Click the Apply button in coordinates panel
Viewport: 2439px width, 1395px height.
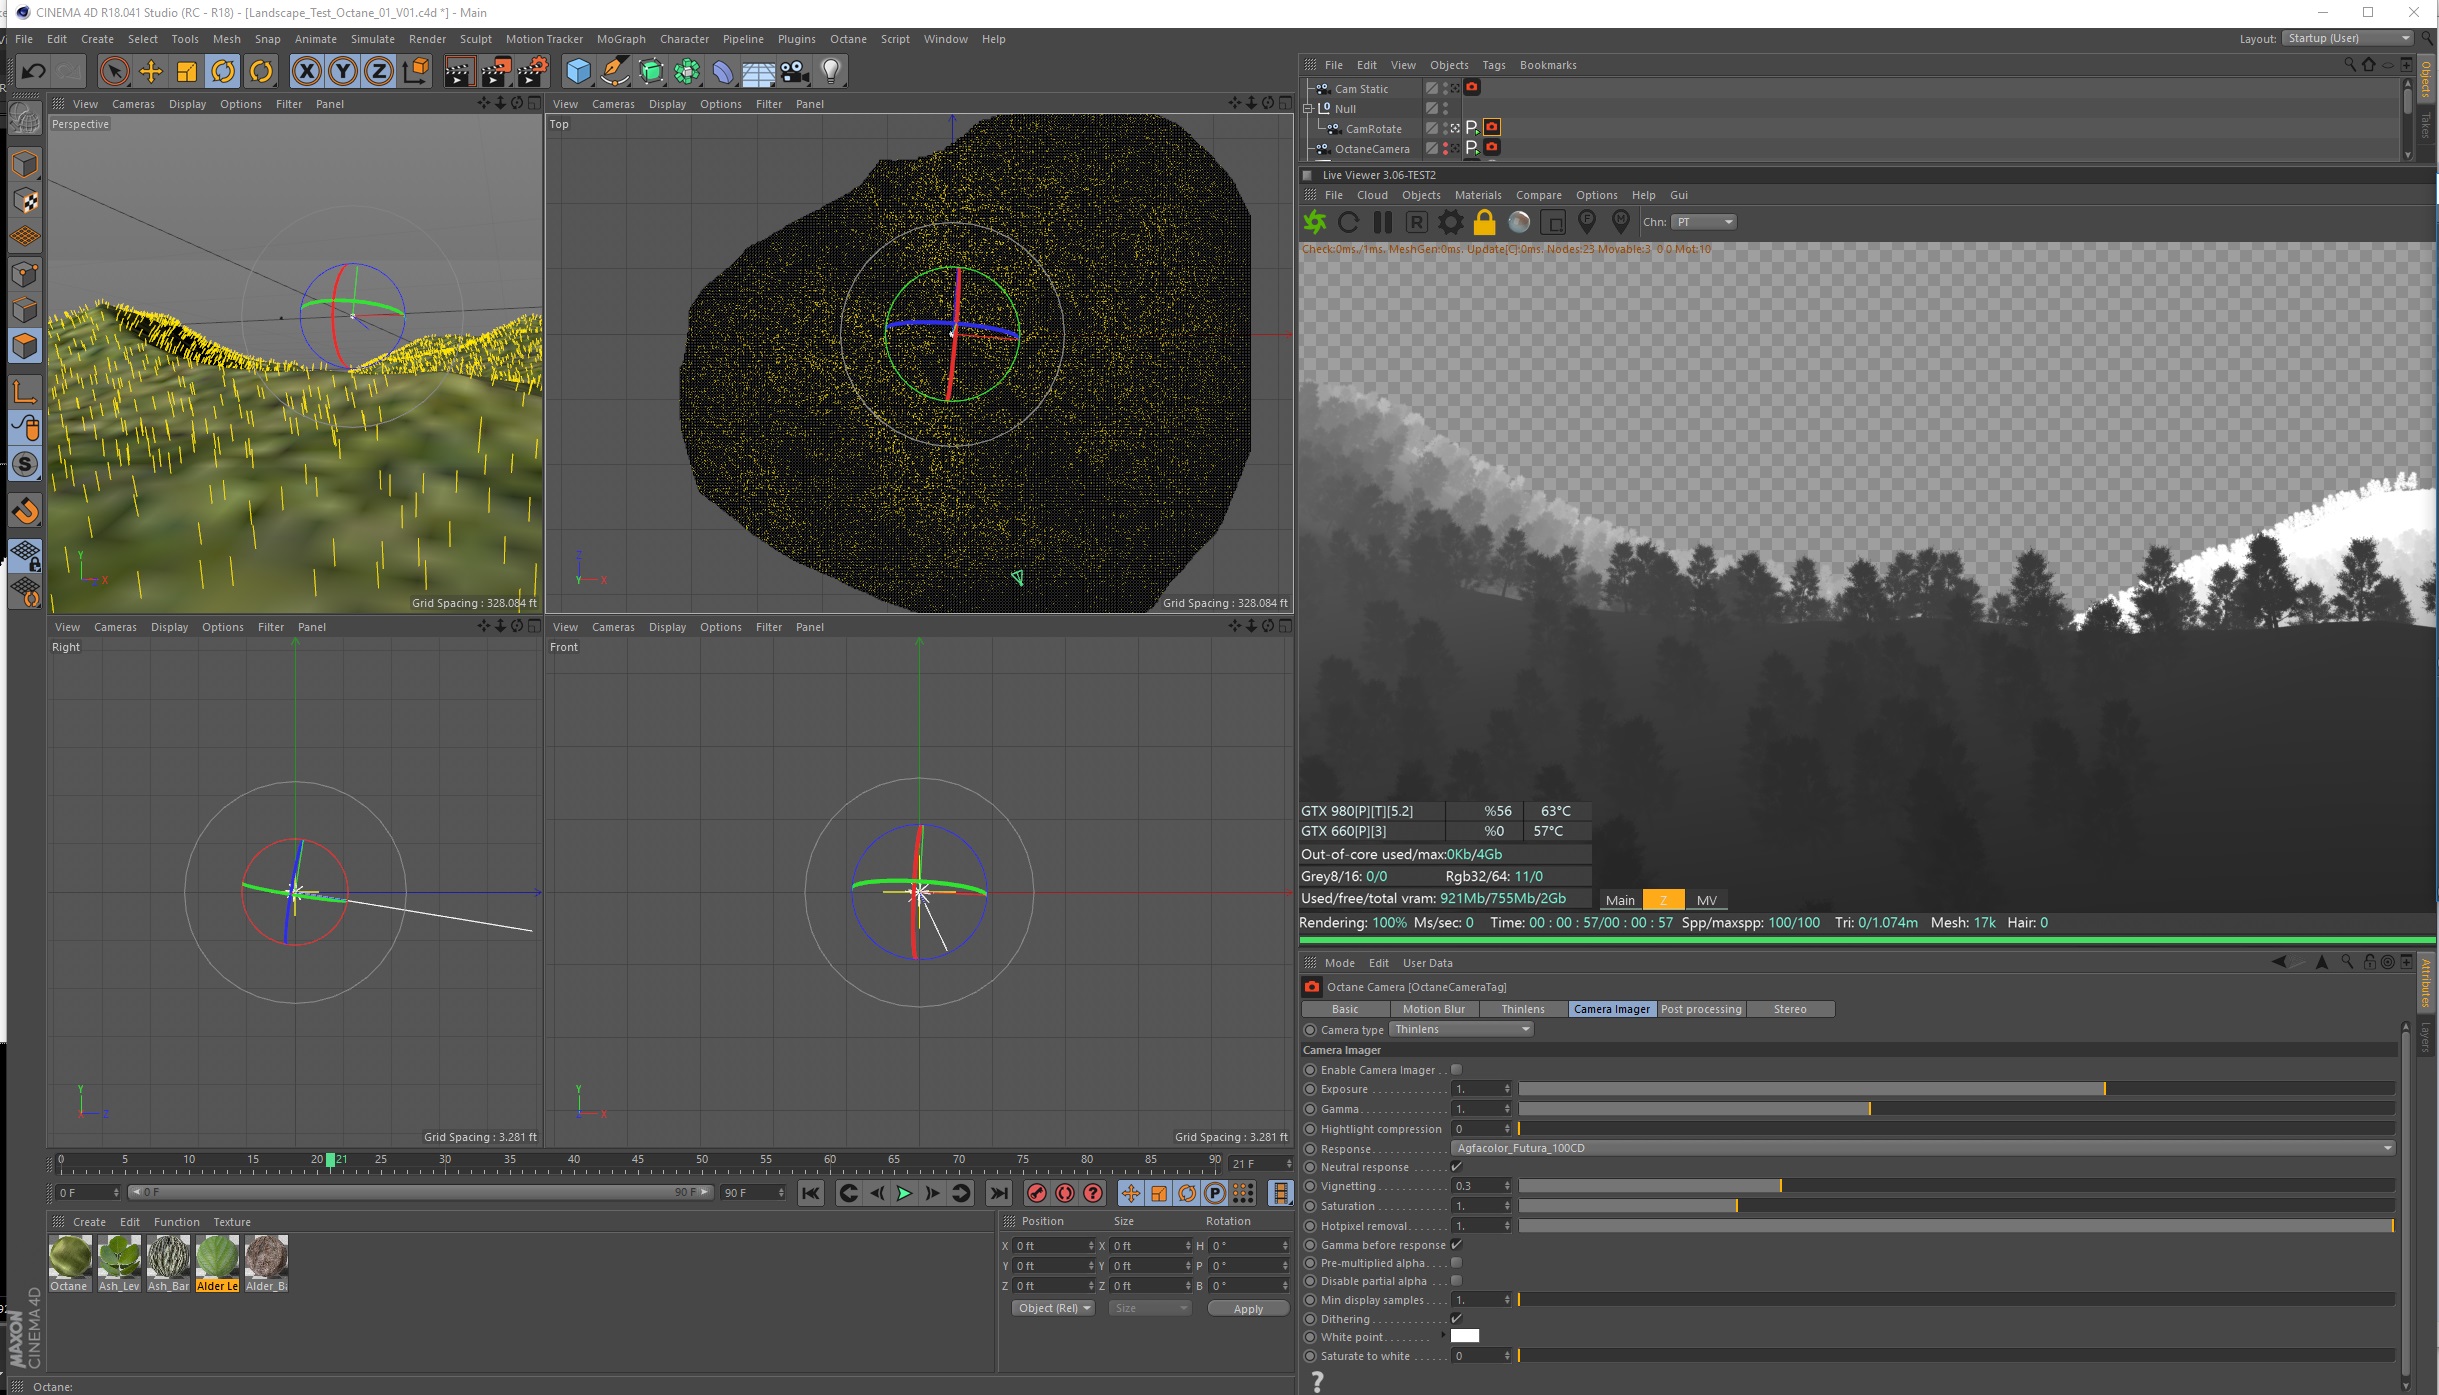click(1247, 1309)
